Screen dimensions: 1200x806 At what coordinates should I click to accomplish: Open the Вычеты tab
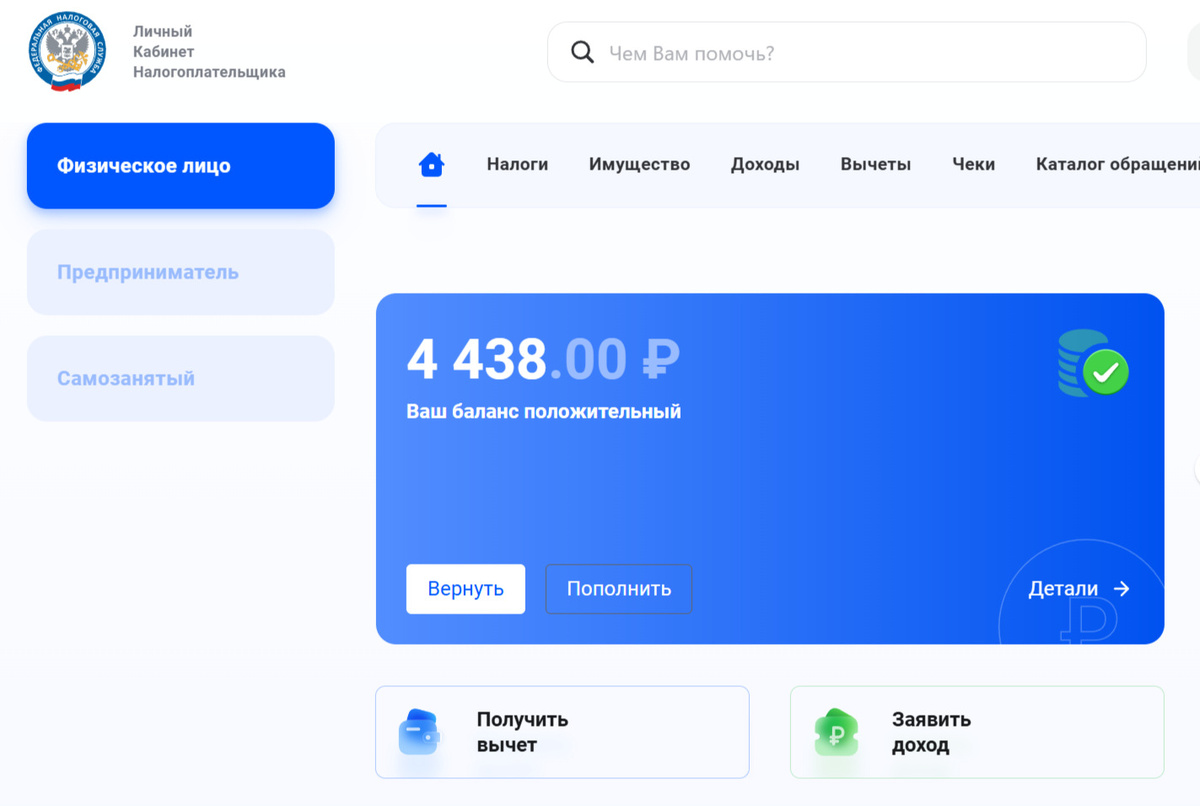click(875, 164)
